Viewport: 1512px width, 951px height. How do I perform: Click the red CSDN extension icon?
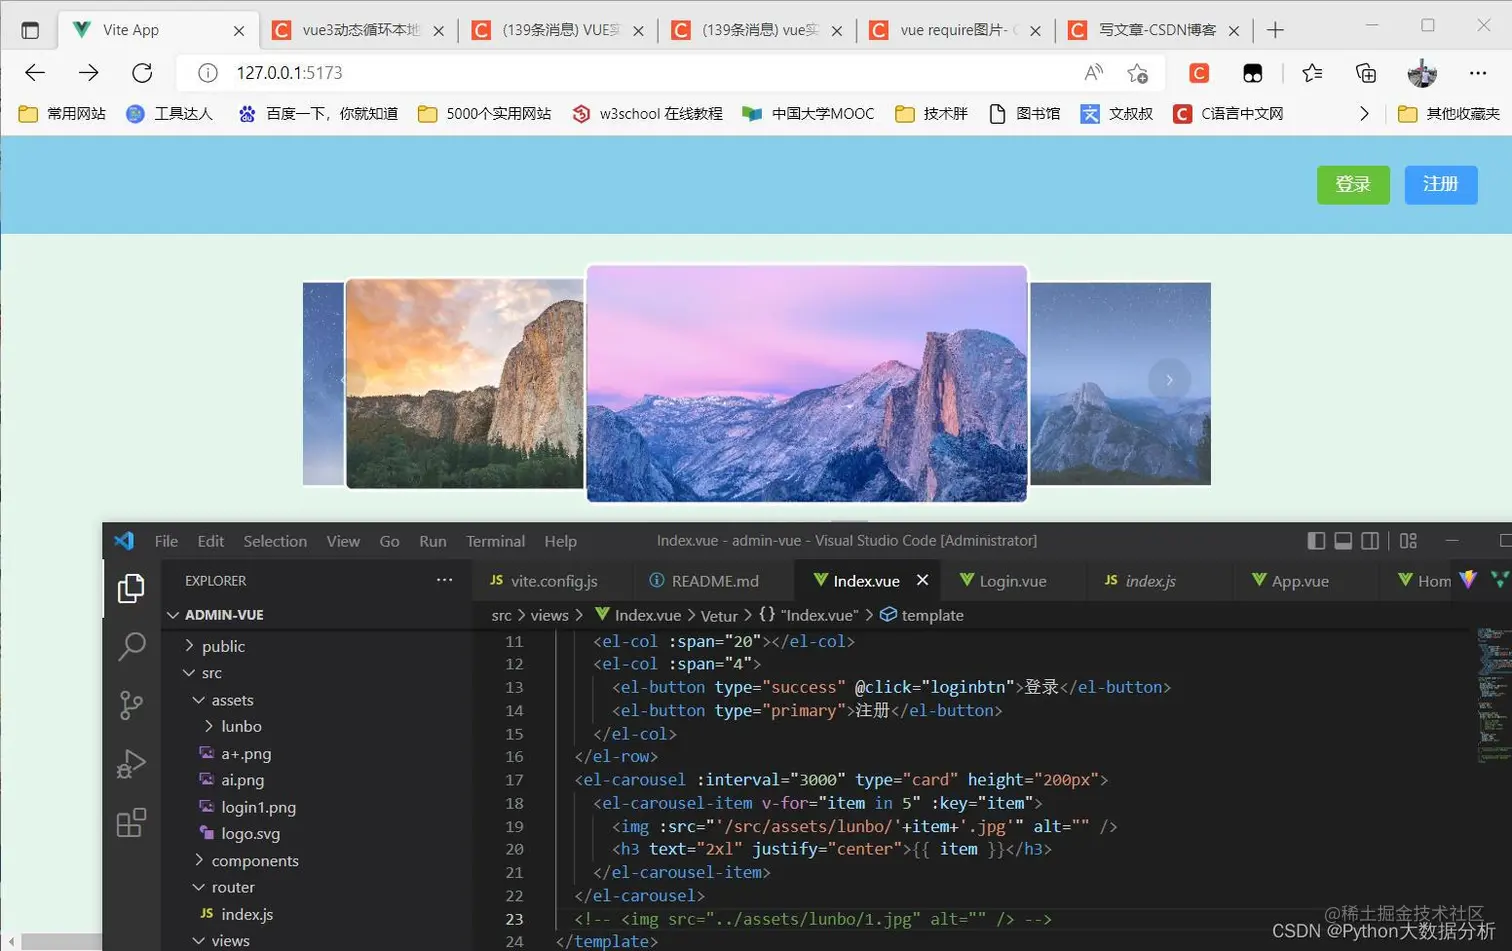coord(1198,72)
